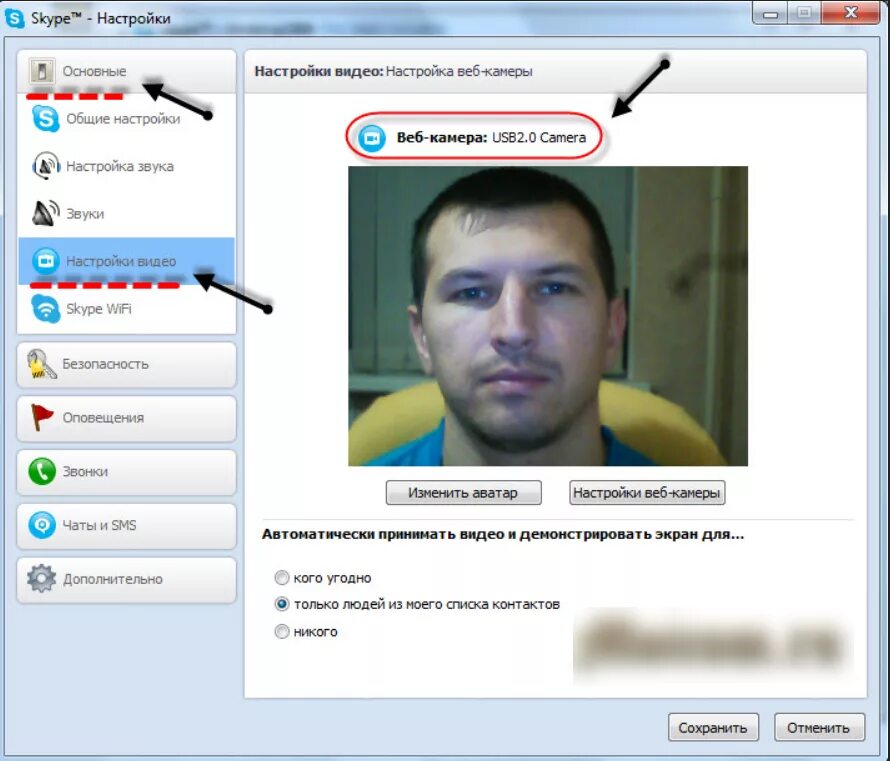Click the chat bubble icon of Чаты и SMS
890x761 pixels.
pyautogui.click(x=41, y=525)
